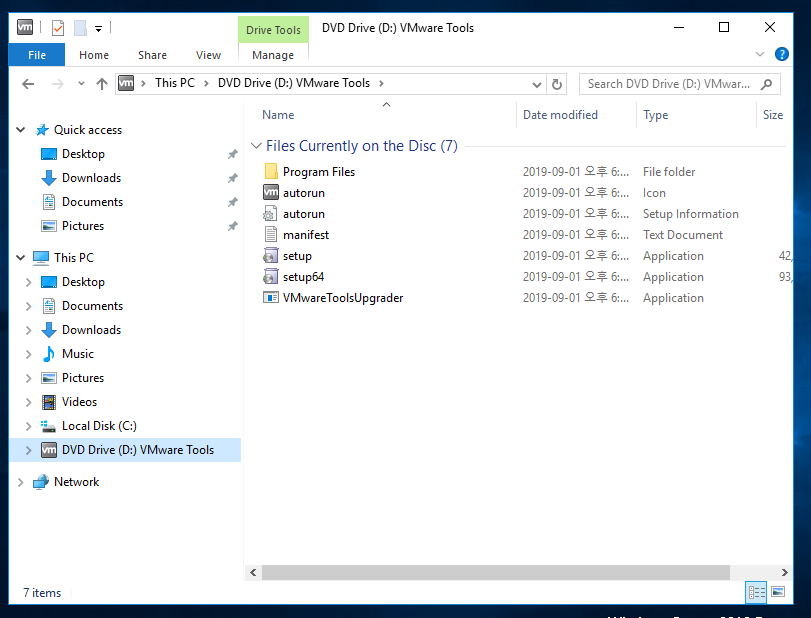811x618 pixels.
Task: Collapse the Files Currently on the Disc group
Action: pos(256,146)
